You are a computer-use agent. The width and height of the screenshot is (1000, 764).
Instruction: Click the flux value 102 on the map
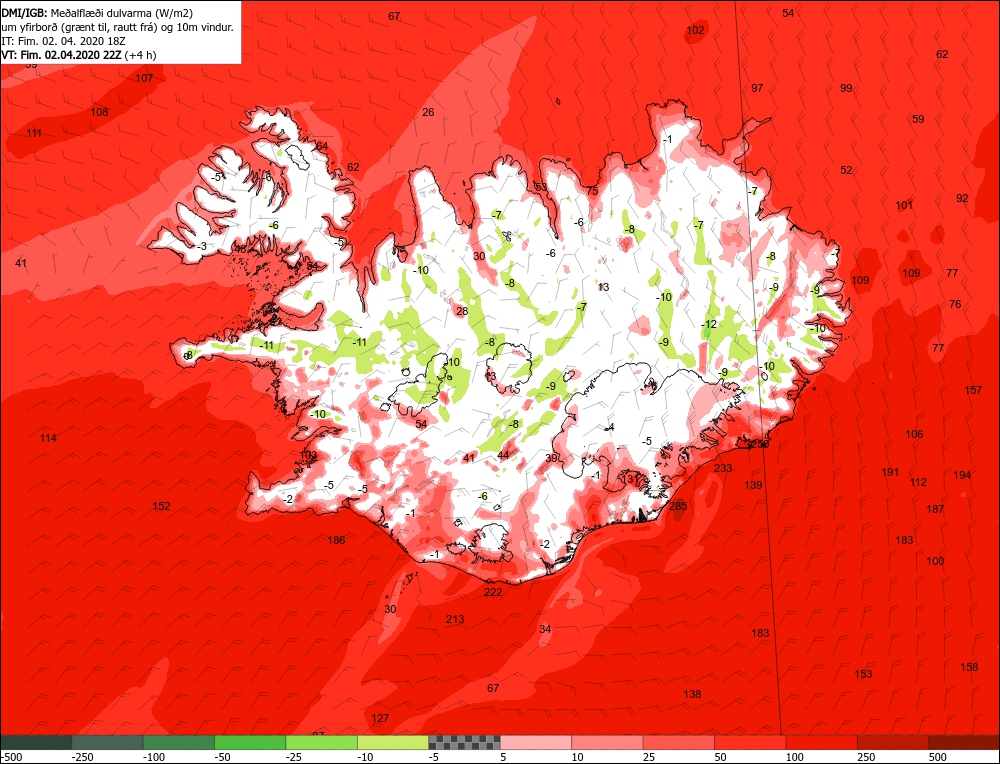695,30
